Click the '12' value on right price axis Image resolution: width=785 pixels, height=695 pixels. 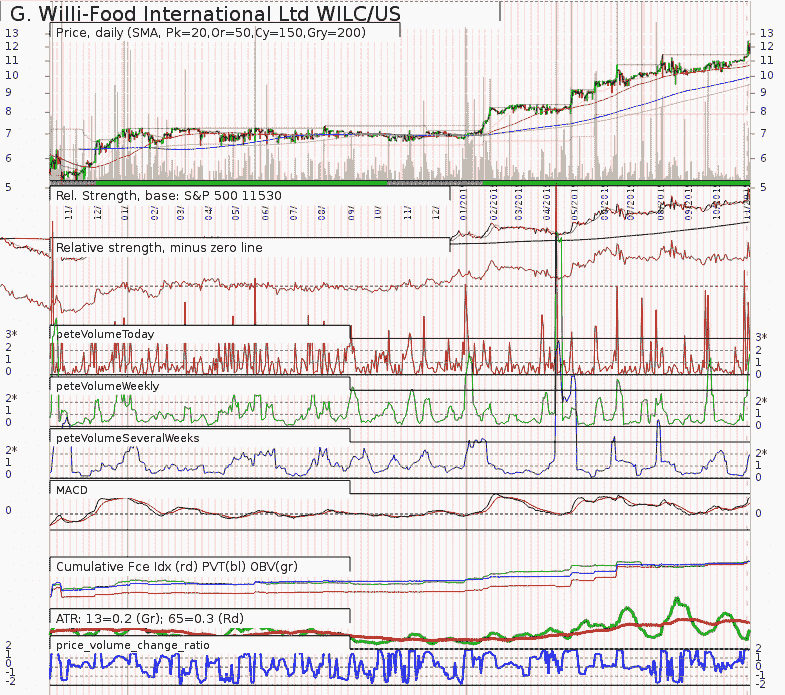(x=766, y=46)
